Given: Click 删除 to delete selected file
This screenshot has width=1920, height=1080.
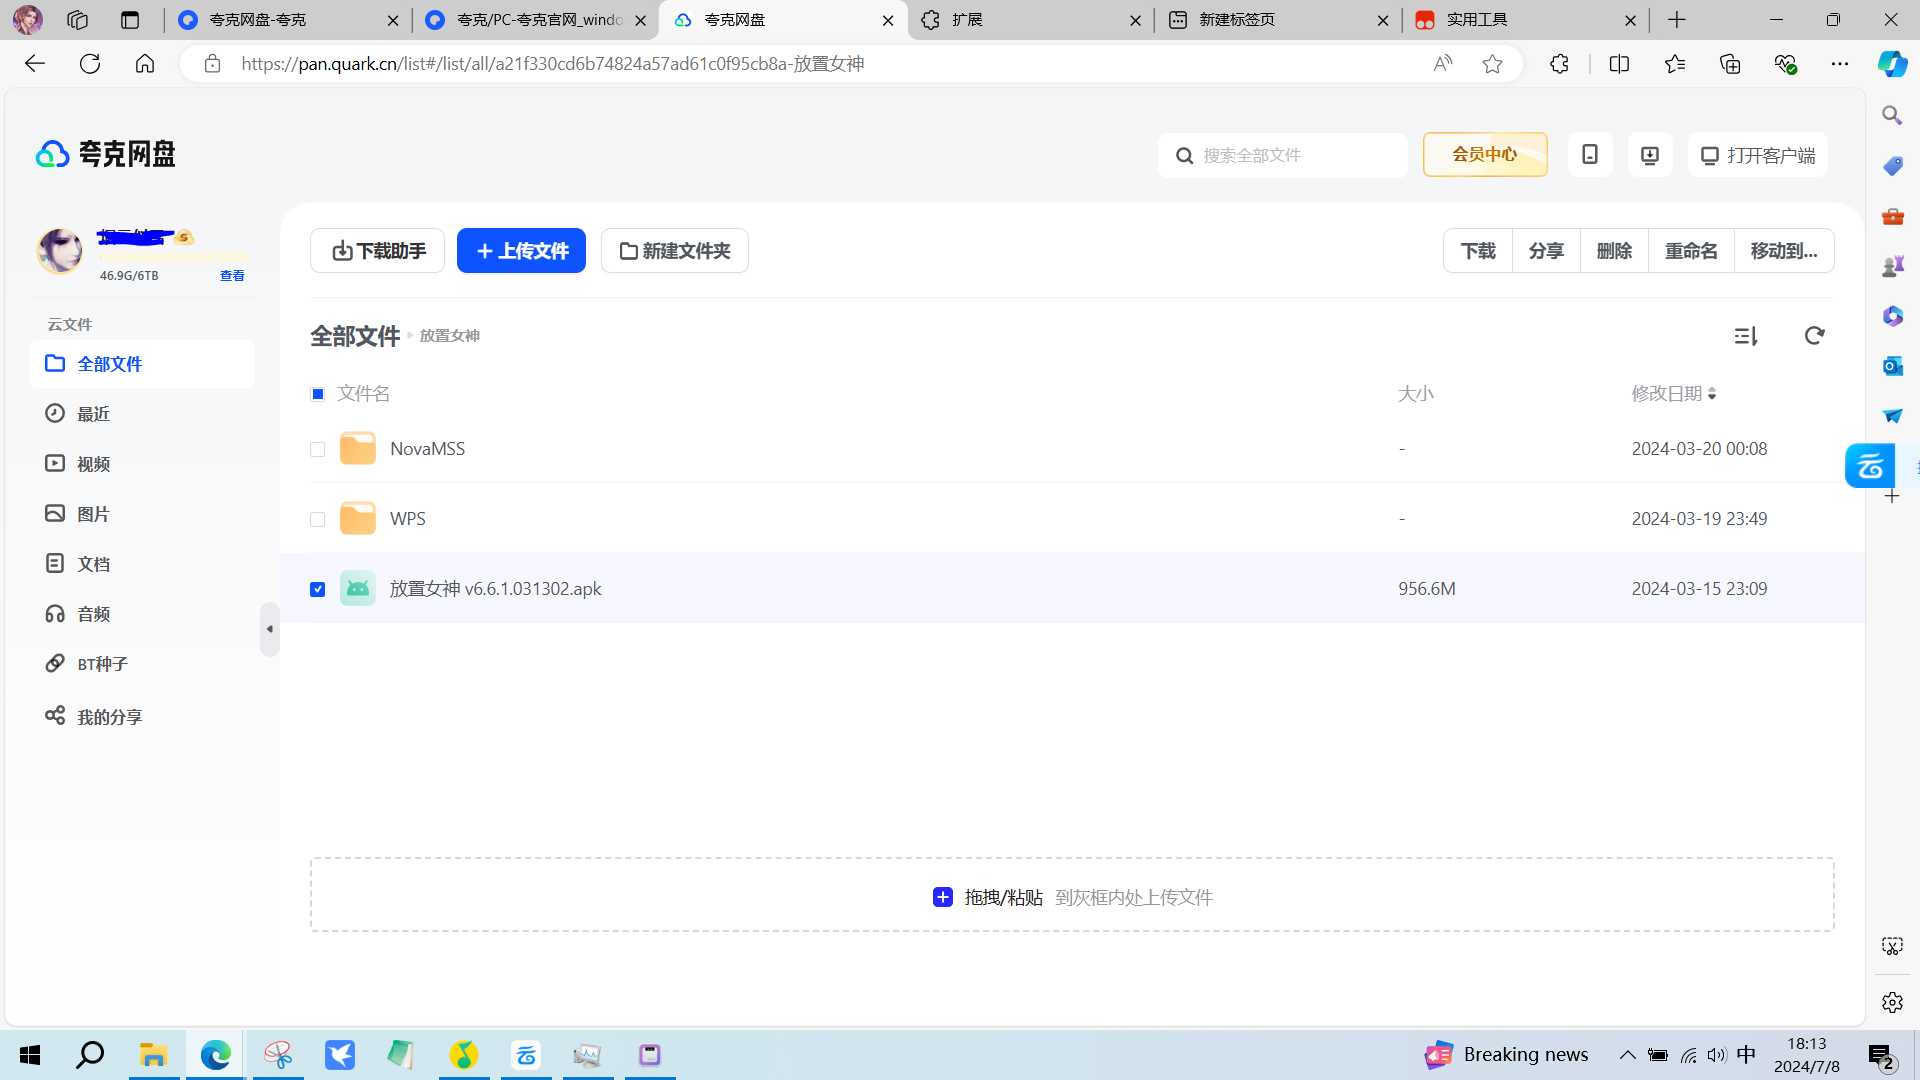Looking at the screenshot, I should pos(1614,251).
